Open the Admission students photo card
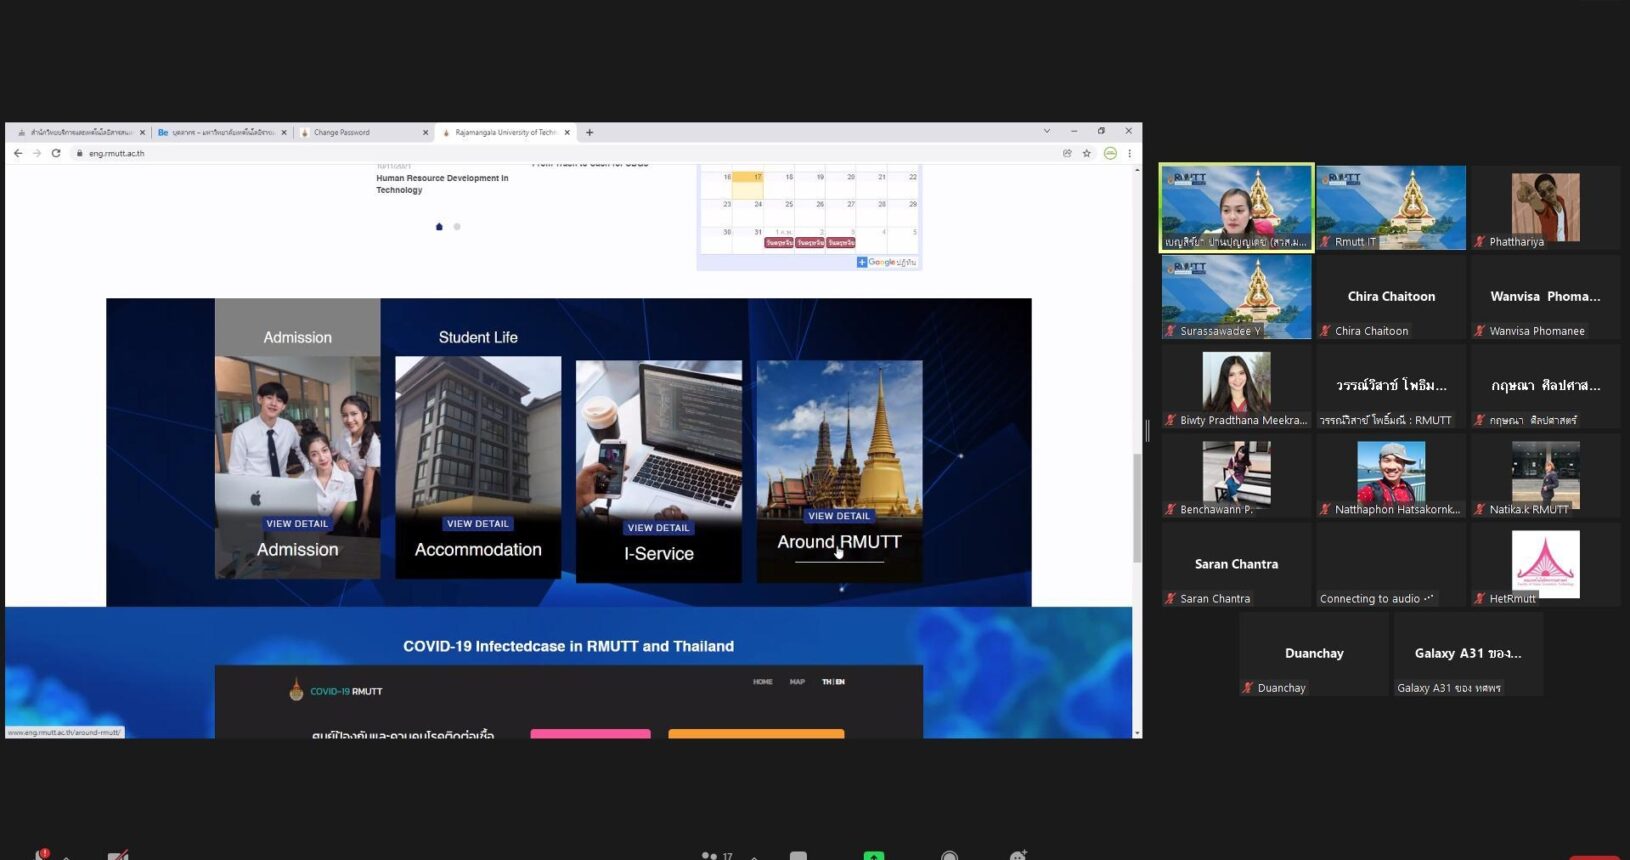The image size is (1630, 860). coord(297,467)
